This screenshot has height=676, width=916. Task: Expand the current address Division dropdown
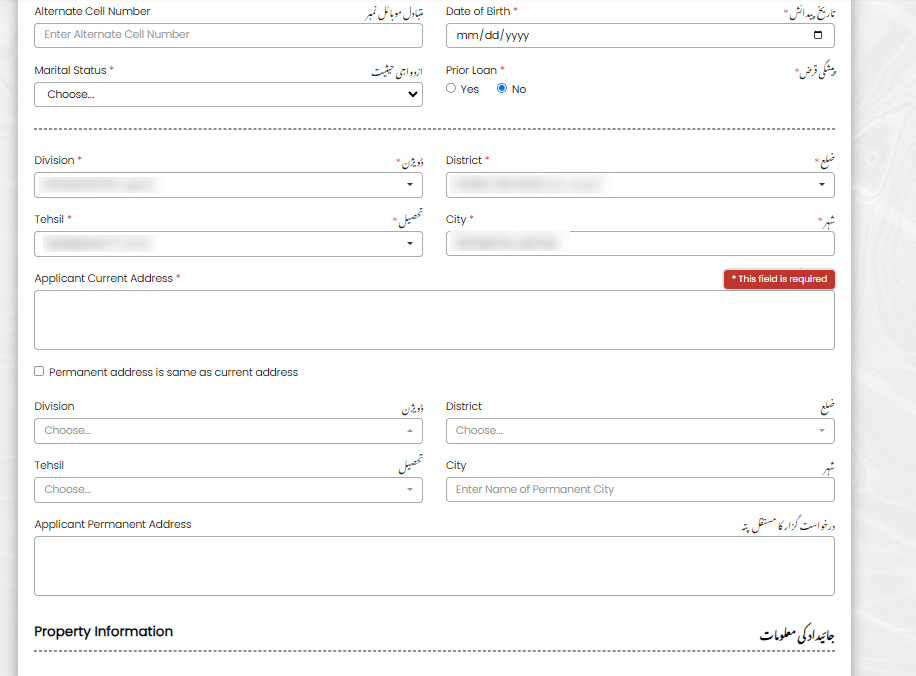(x=228, y=185)
